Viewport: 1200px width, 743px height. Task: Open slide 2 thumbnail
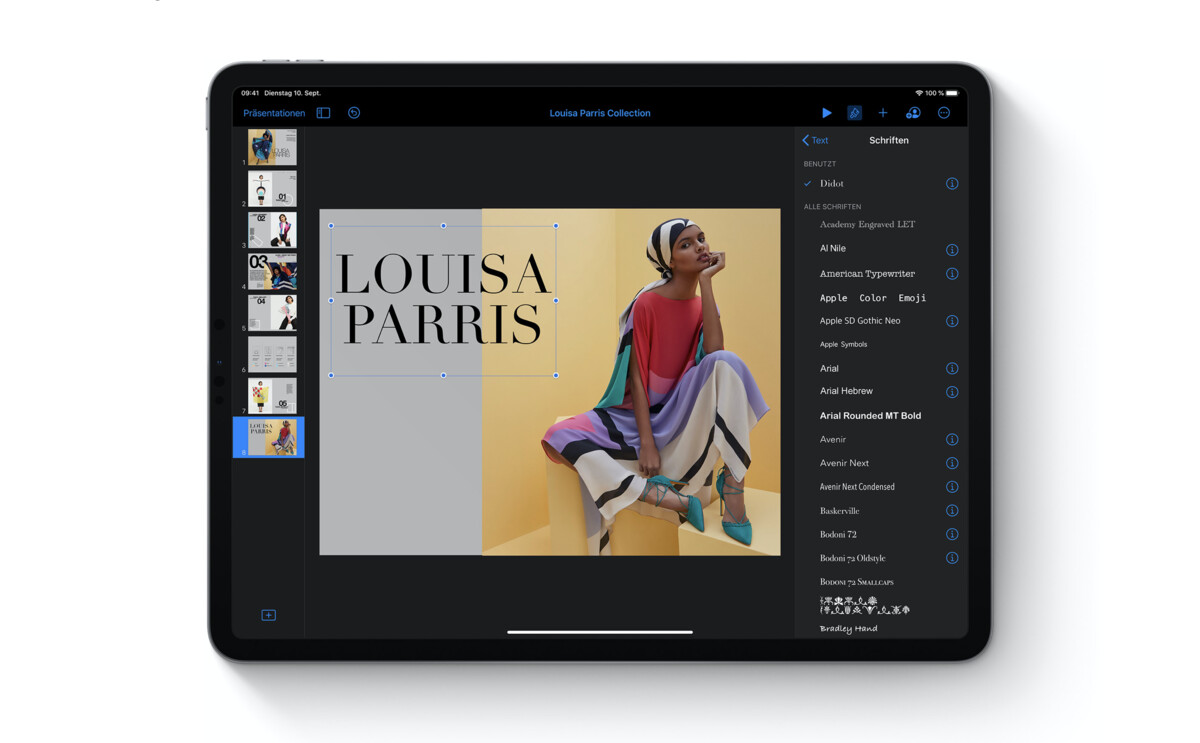point(272,189)
